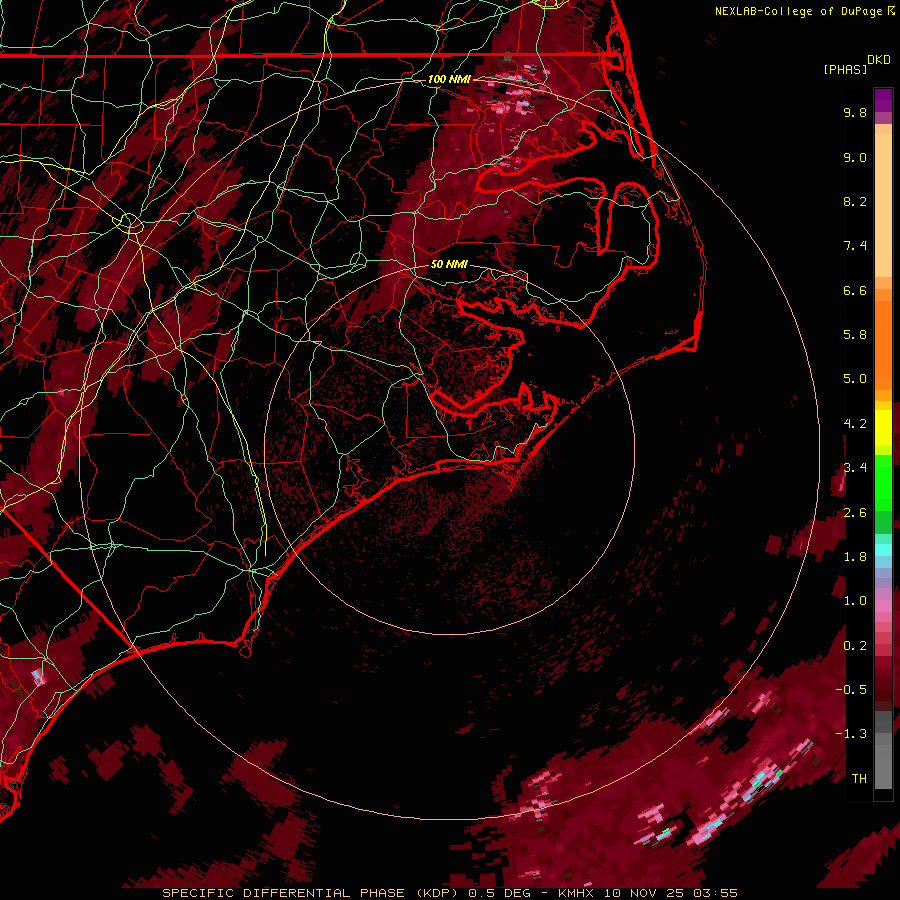Click the 6.6 value on color scale
Screen dimensions: 900x900
[x=855, y=290]
